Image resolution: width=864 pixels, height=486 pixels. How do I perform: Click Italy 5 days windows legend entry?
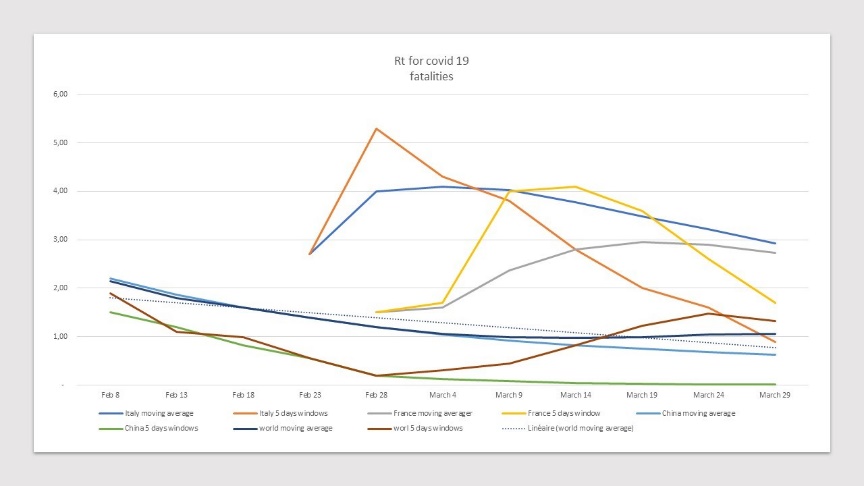tap(280, 413)
